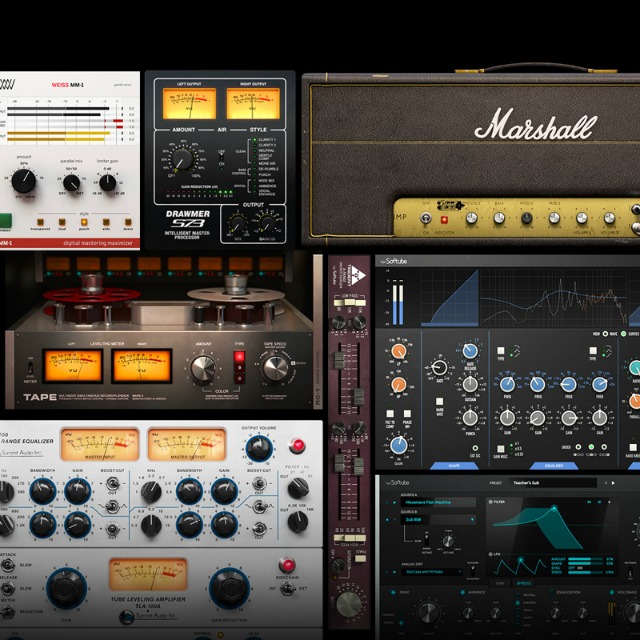The width and height of the screenshot is (640, 640).
Task: Go to next preset with right arrow
Action: [613, 483]
